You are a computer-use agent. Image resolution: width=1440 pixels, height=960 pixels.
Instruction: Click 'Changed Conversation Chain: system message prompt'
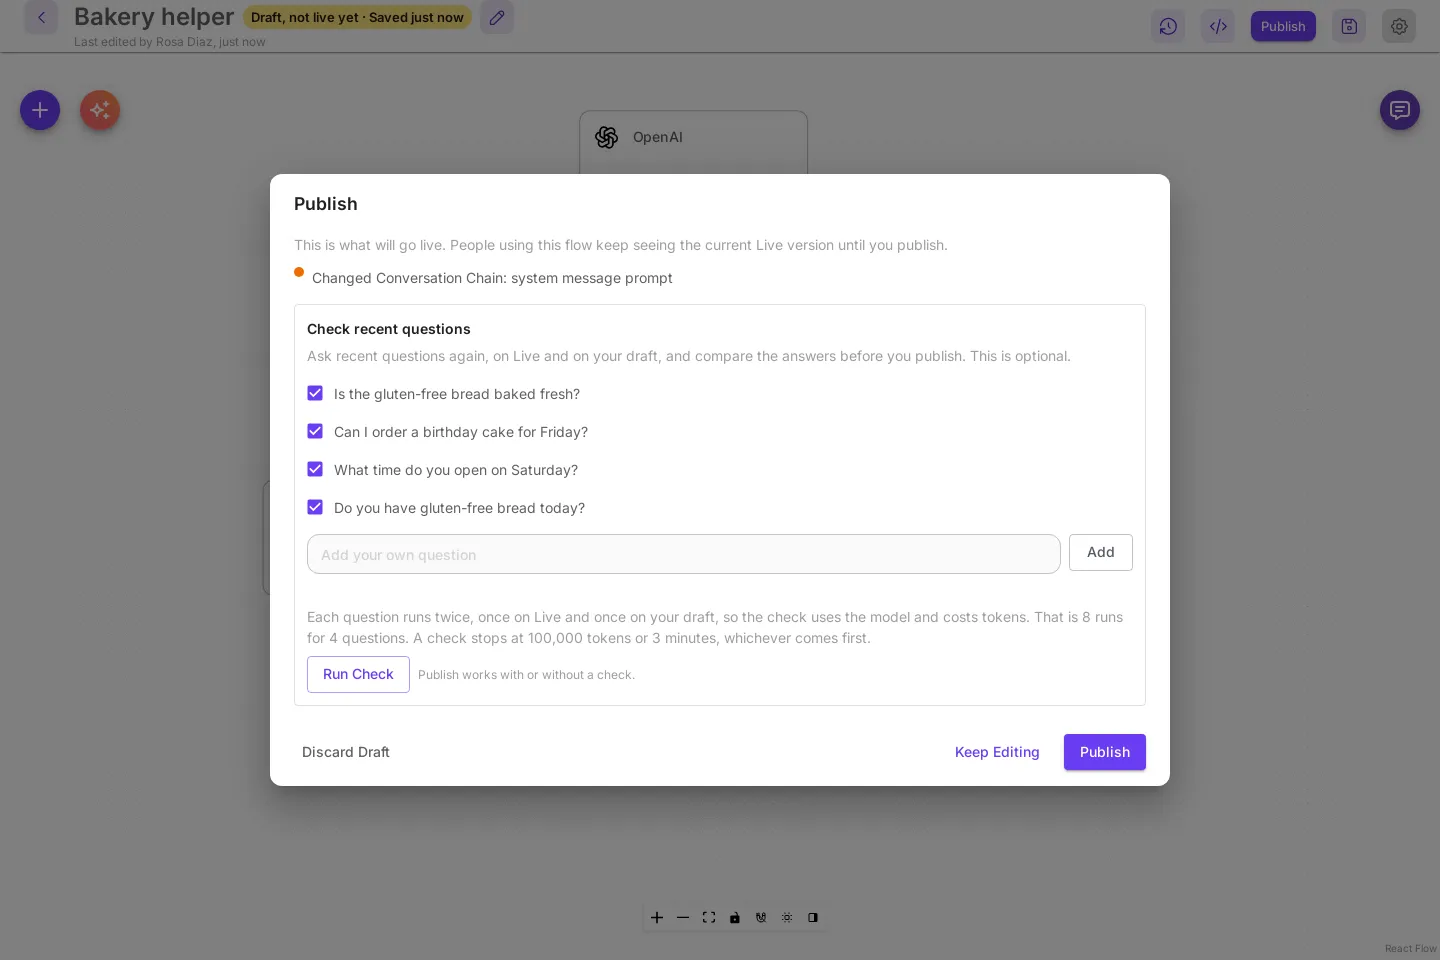(492, 278)
